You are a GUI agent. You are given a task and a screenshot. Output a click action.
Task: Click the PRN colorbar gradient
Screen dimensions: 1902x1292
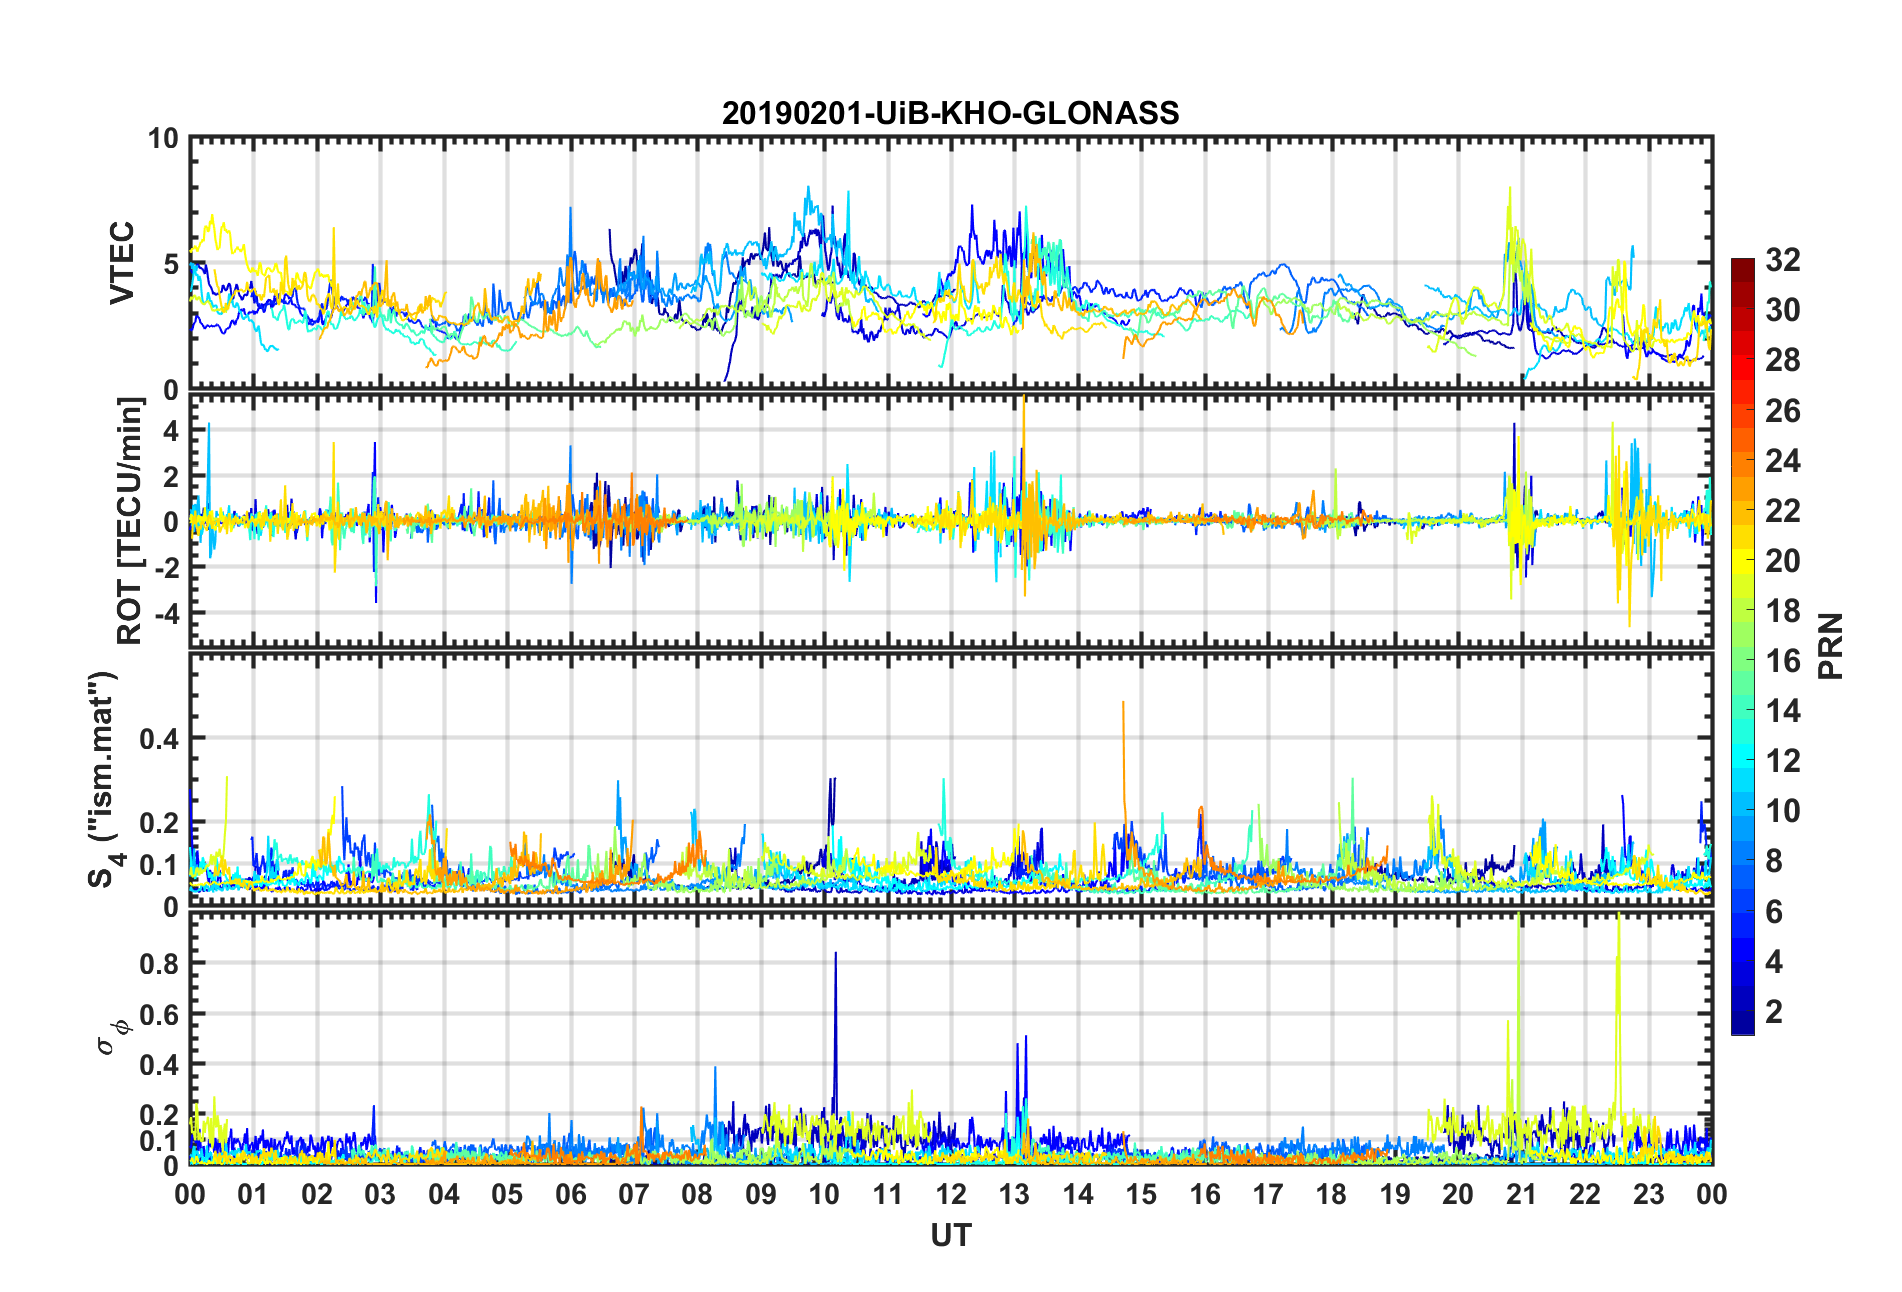1742,646
